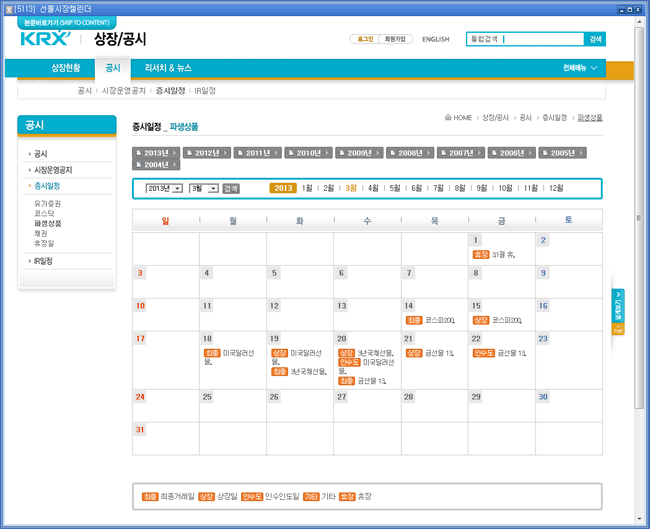Viewport: 650px width, 529px height.
Task: Click the 최종 badge on March 18
Action: [211, 353]
